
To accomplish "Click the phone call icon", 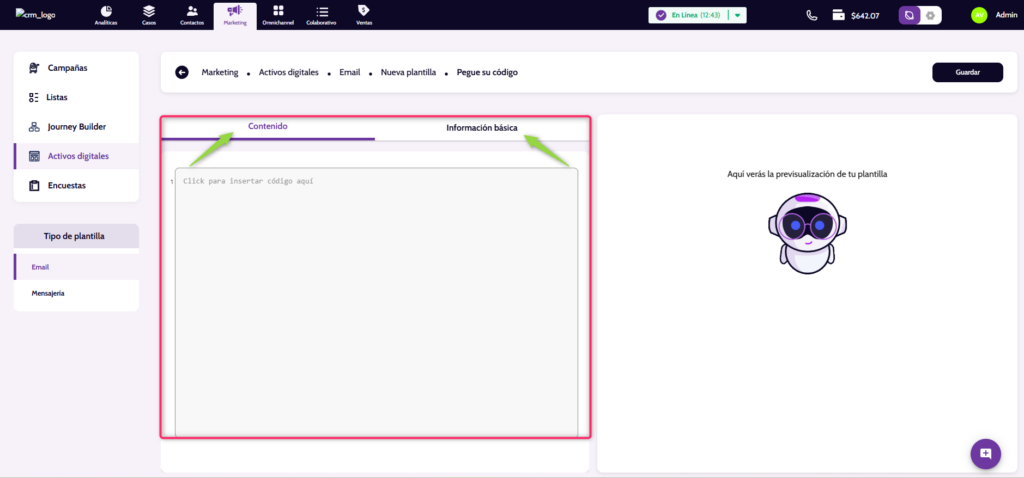I will [x=812, y=15].
